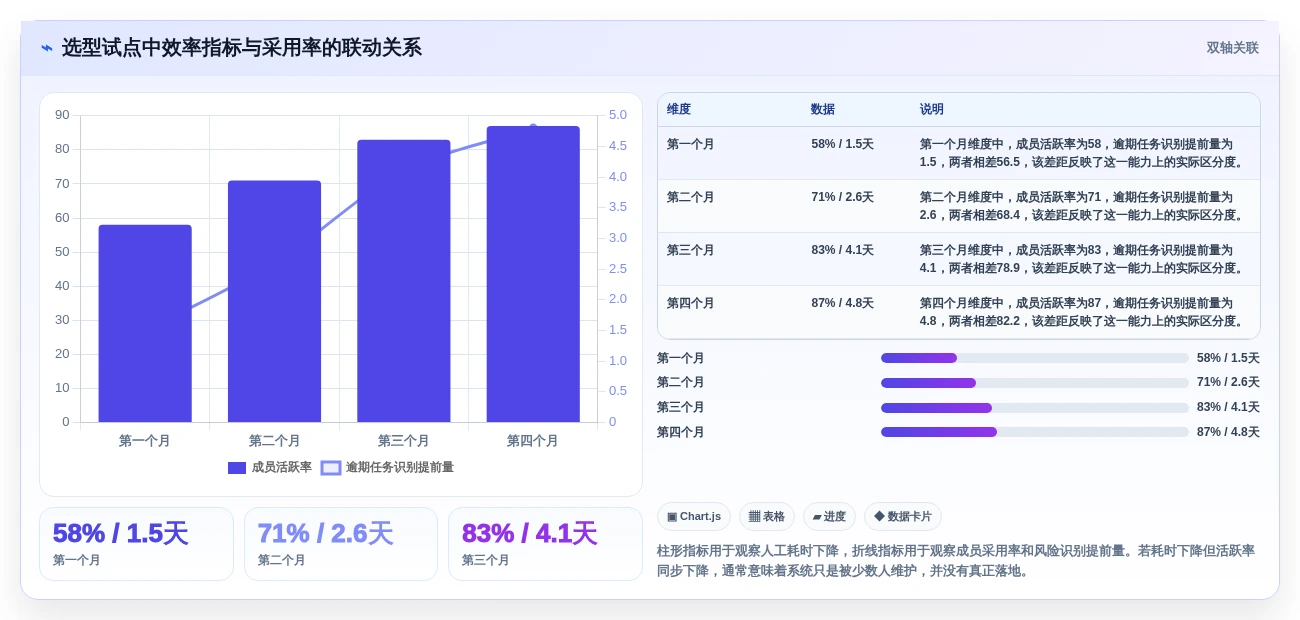Click the 表格 tag chip
Image resolution: width=1300 pixels, height=620 pixels.
pyautogui.click(x=767, y=517)
